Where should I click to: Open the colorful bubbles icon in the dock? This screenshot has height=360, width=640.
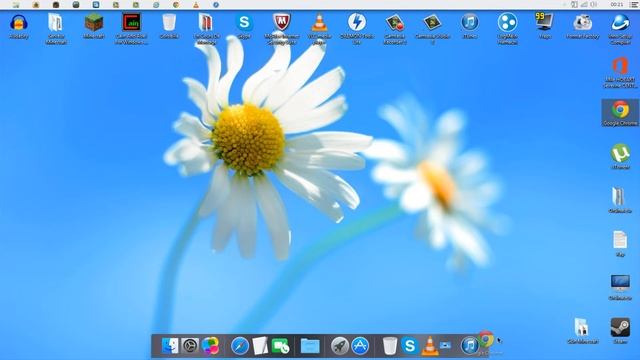coord(210,346)
